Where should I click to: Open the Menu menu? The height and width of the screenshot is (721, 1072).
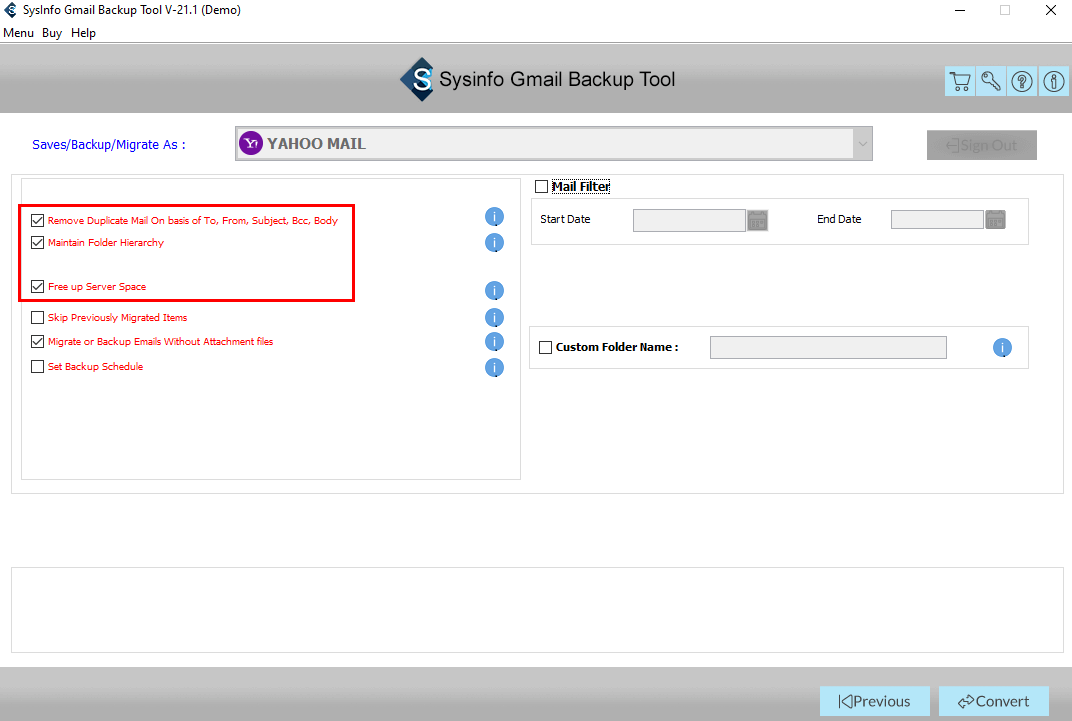tap(18, 33)
